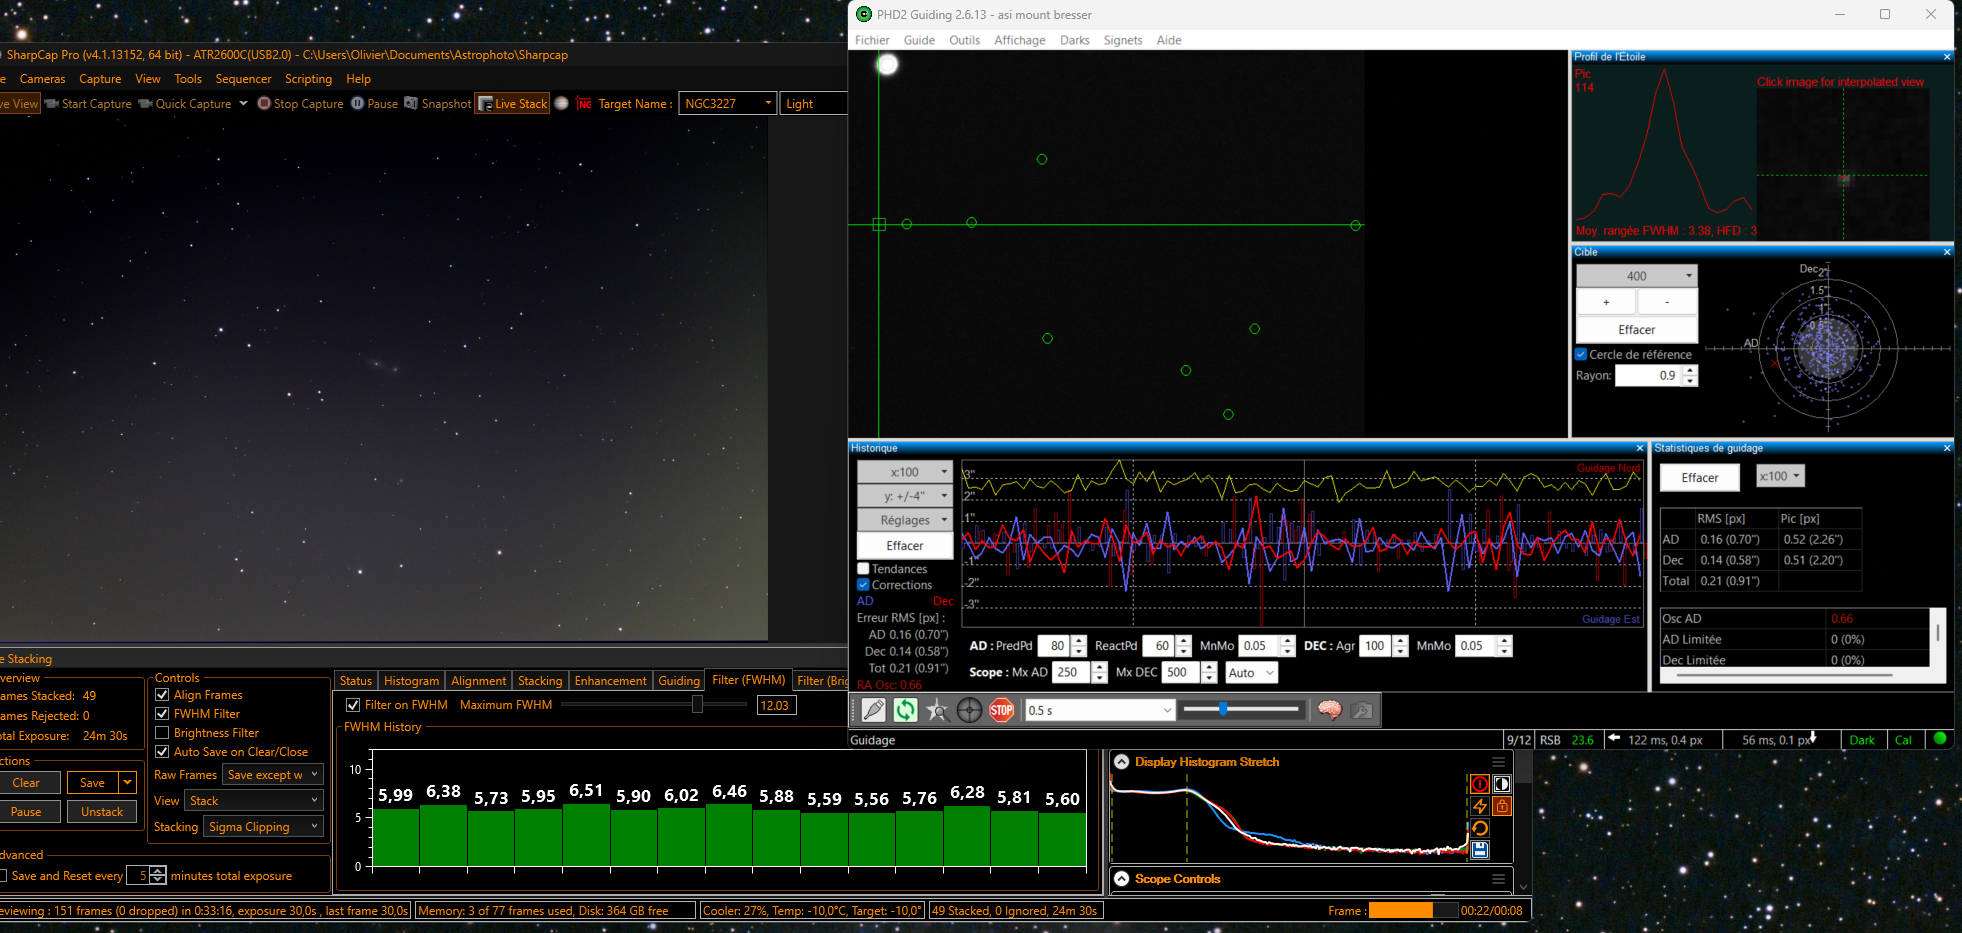
Task: Click the green looping exposures icon in PHD2
Action: [x=905, y=710]
